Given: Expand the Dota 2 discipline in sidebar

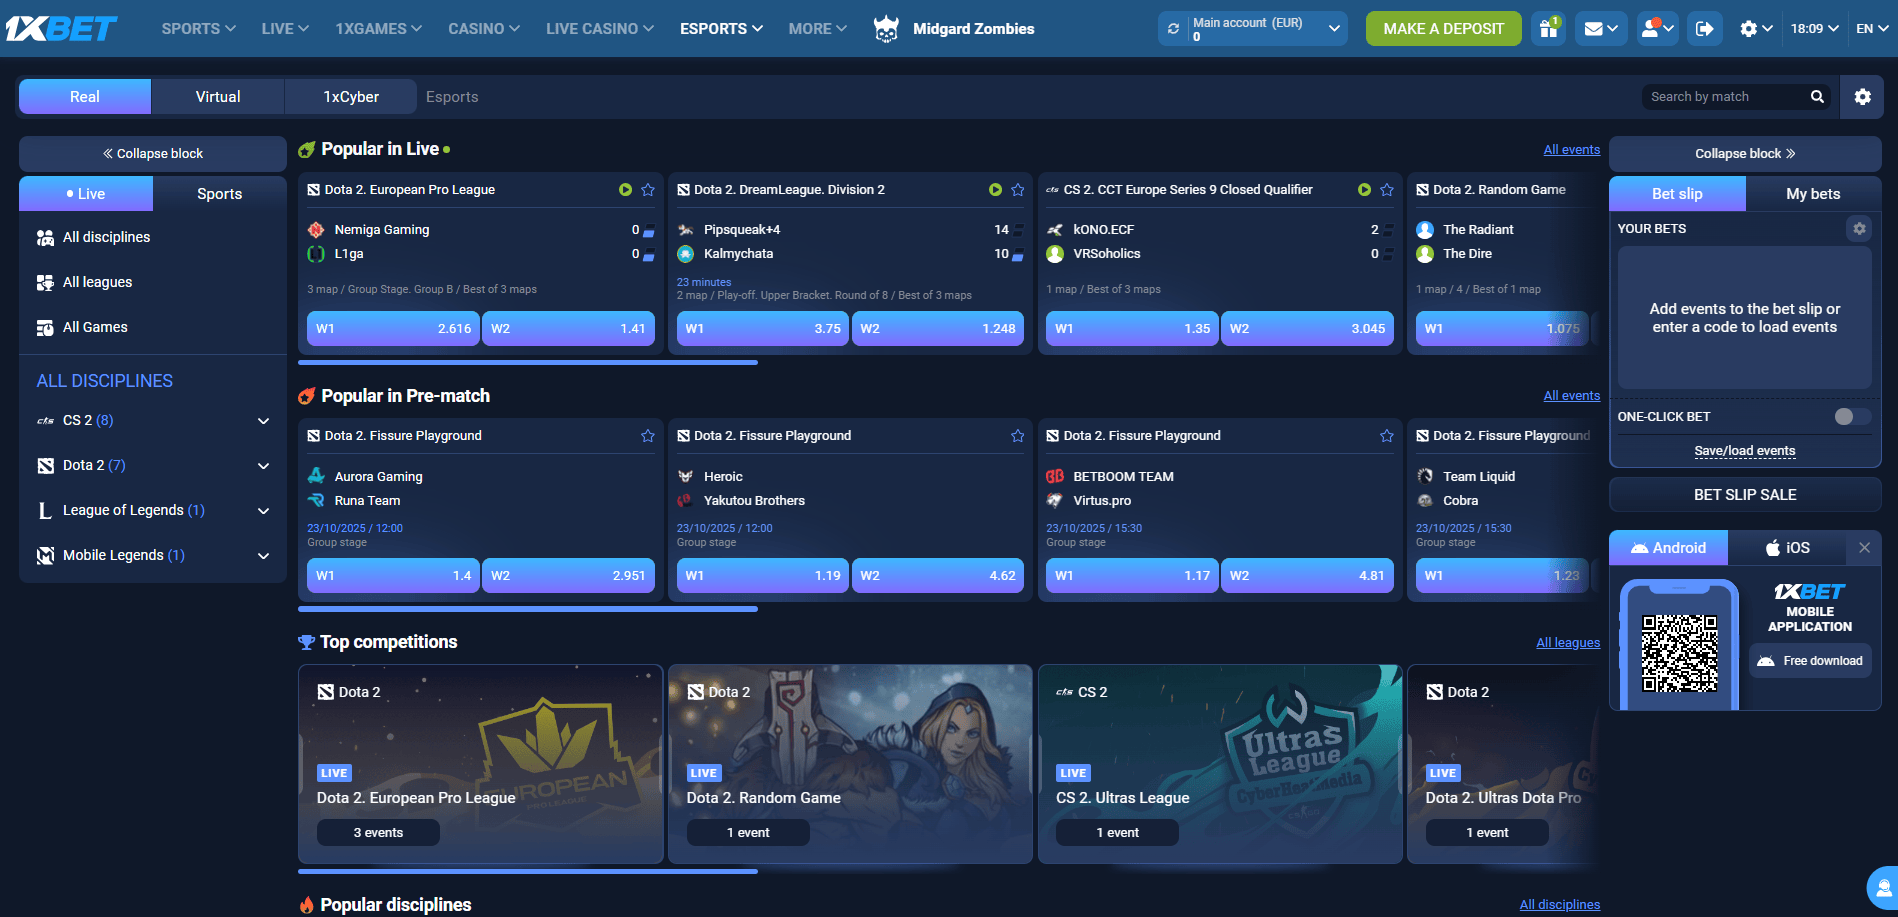Looking at the screenshot, I should (263, 465).
